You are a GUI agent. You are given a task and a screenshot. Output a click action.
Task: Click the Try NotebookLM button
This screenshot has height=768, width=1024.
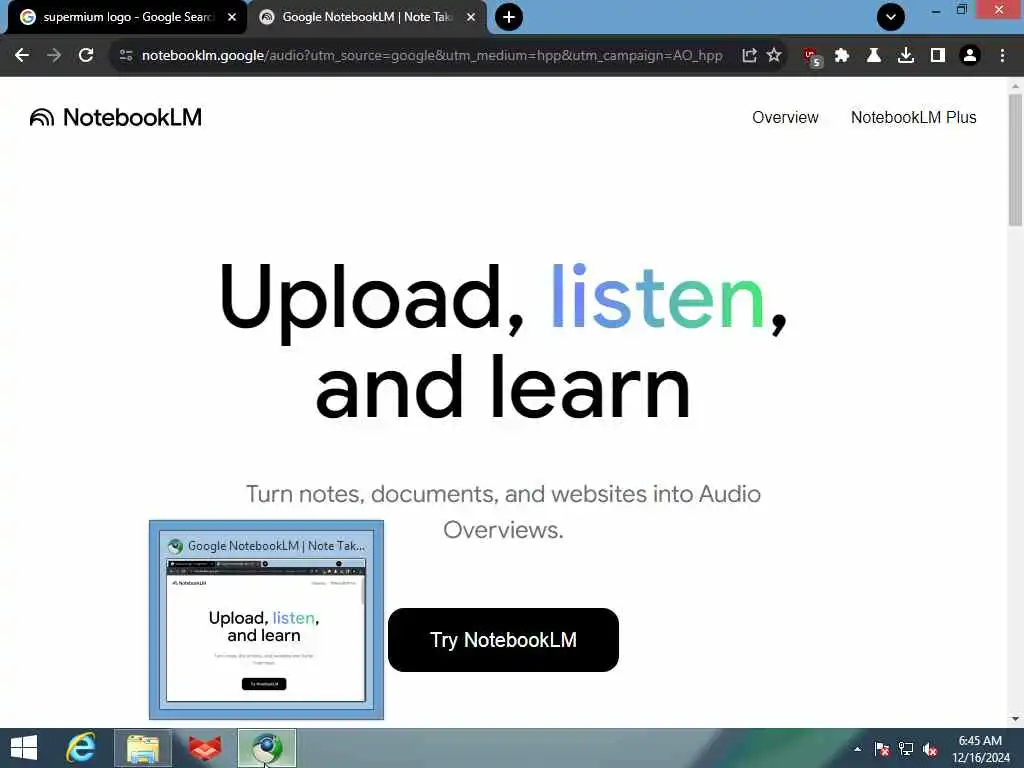tap(503, 640)
